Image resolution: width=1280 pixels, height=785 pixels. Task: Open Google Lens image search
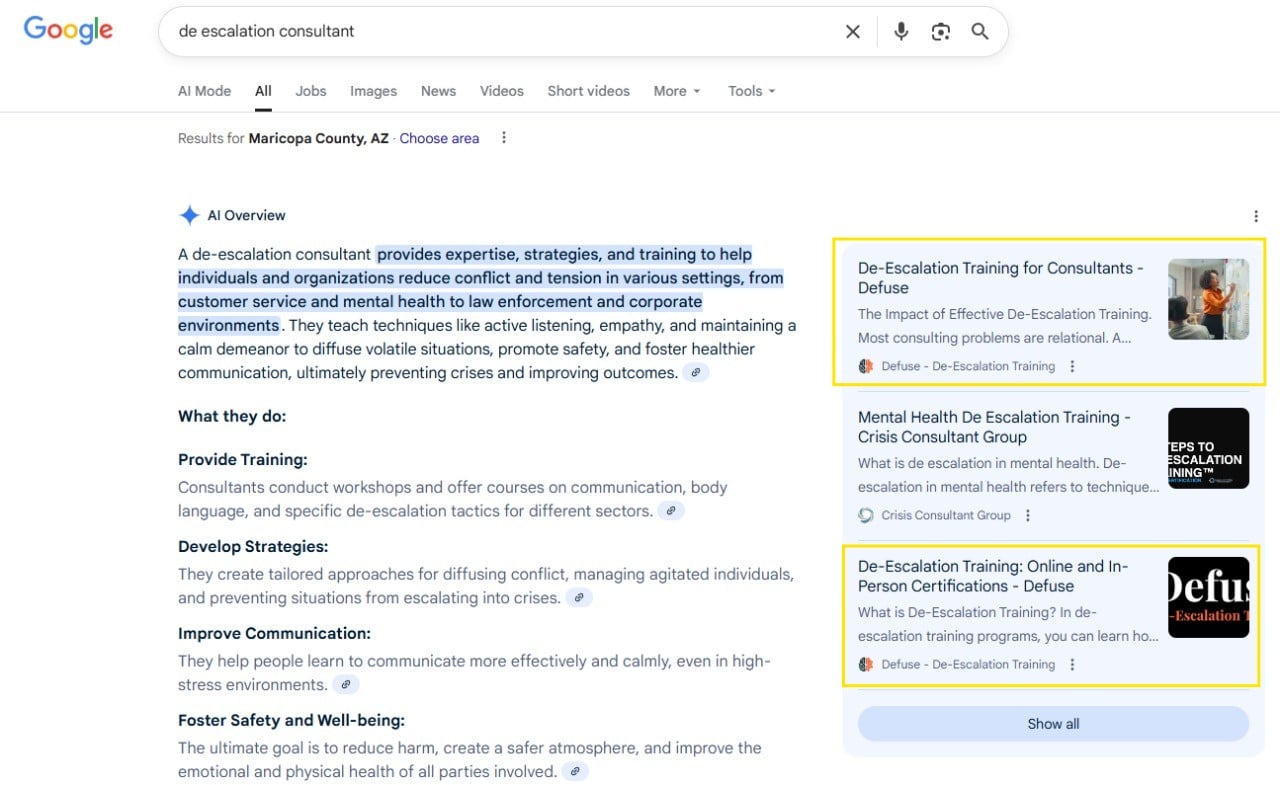940,32
